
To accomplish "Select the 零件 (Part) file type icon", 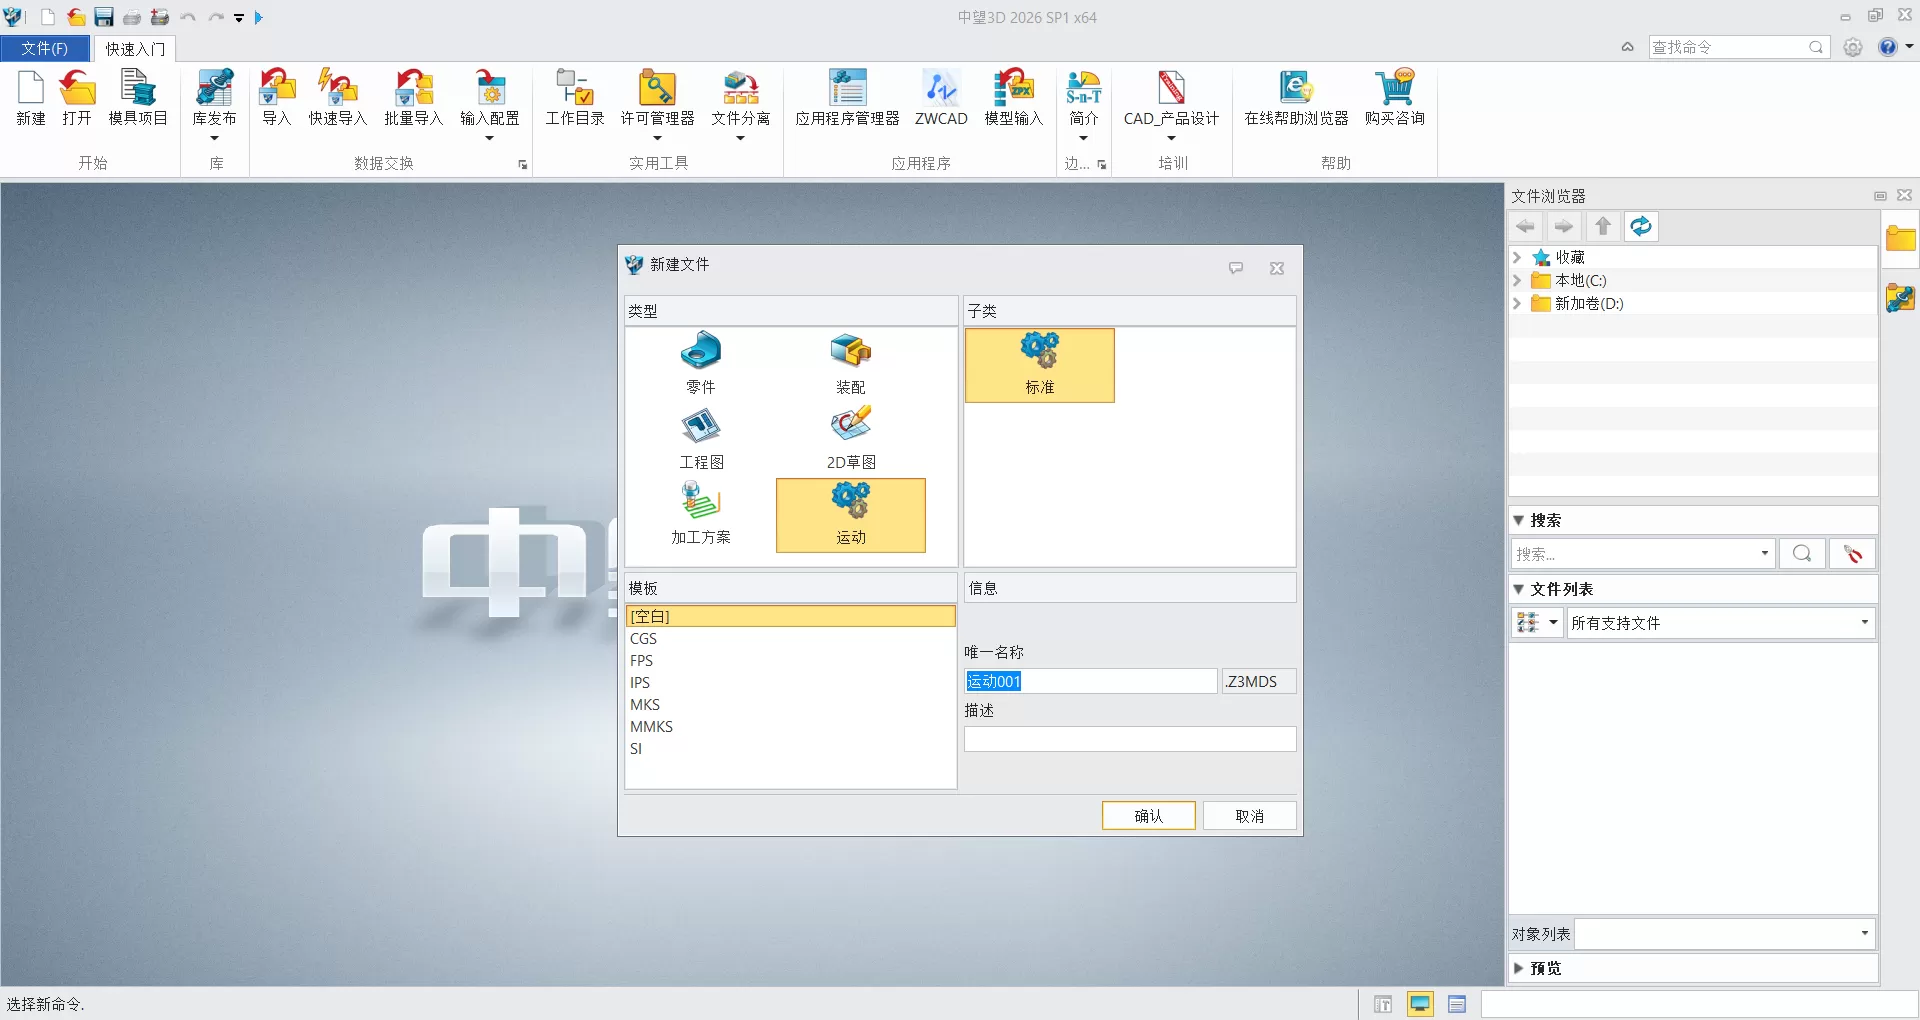I will pos(700,353).
